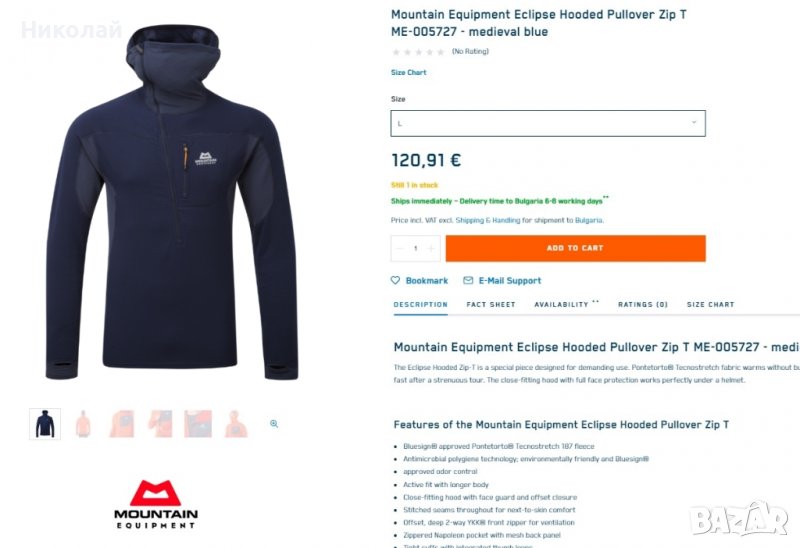Screen dimensions: 800x548
Task: Click the Size dropdown chevron arrow
Action: click(694, 122)
